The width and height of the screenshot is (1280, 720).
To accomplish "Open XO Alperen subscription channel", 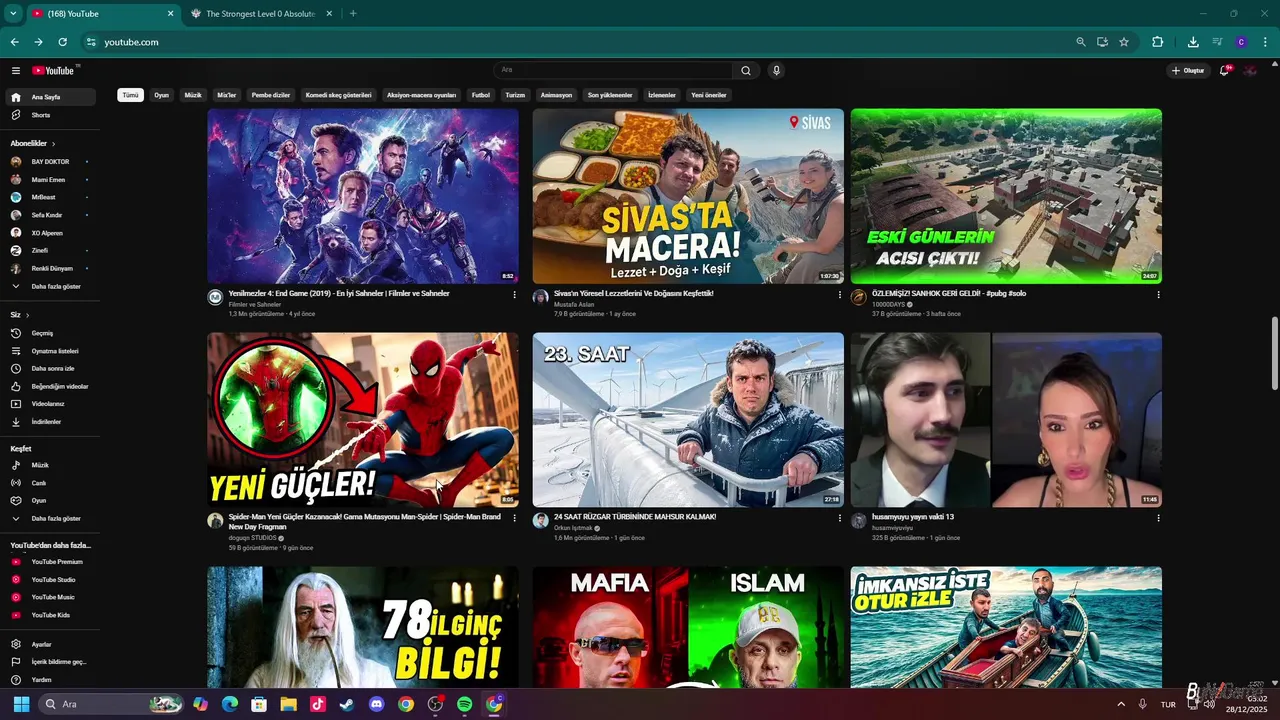I will tap(52, 233).
